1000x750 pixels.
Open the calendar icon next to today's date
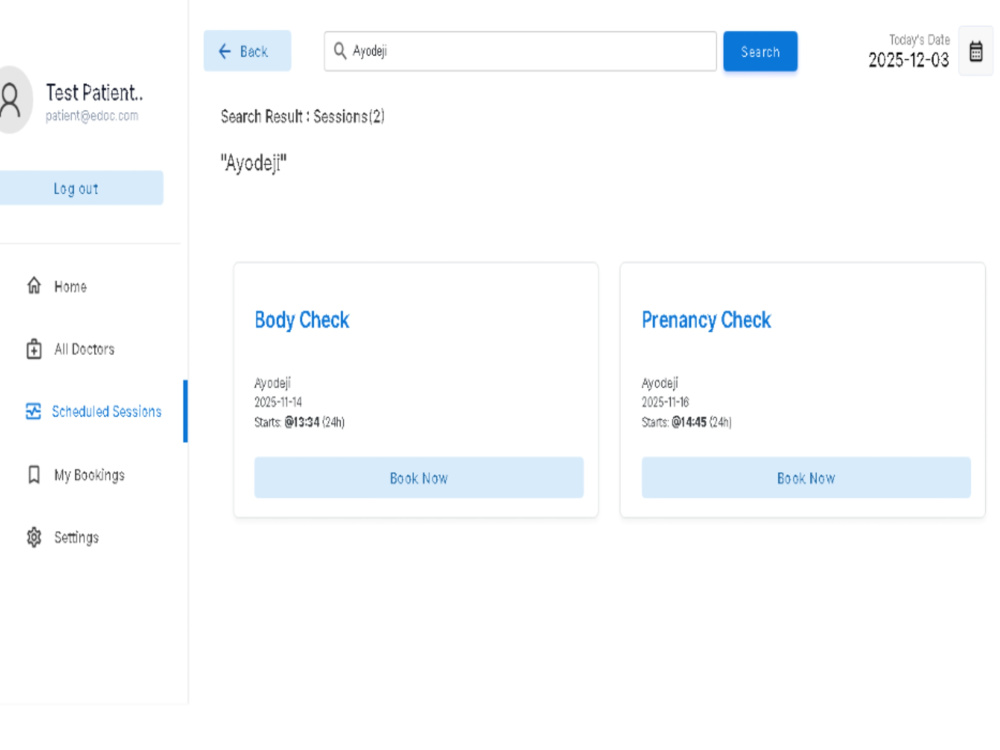(x=976, y=51)
